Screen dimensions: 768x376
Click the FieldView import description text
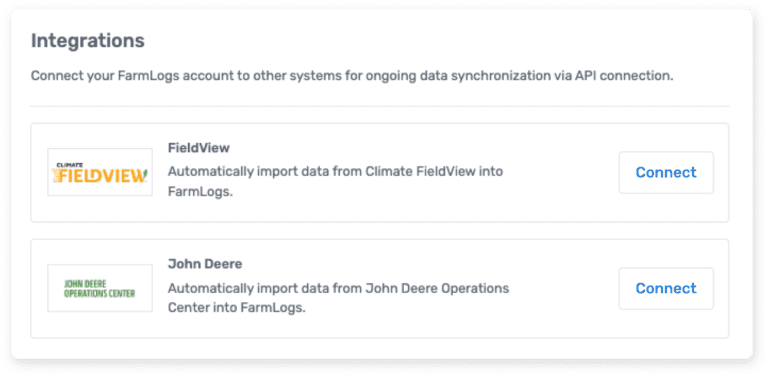click(336, 182)
